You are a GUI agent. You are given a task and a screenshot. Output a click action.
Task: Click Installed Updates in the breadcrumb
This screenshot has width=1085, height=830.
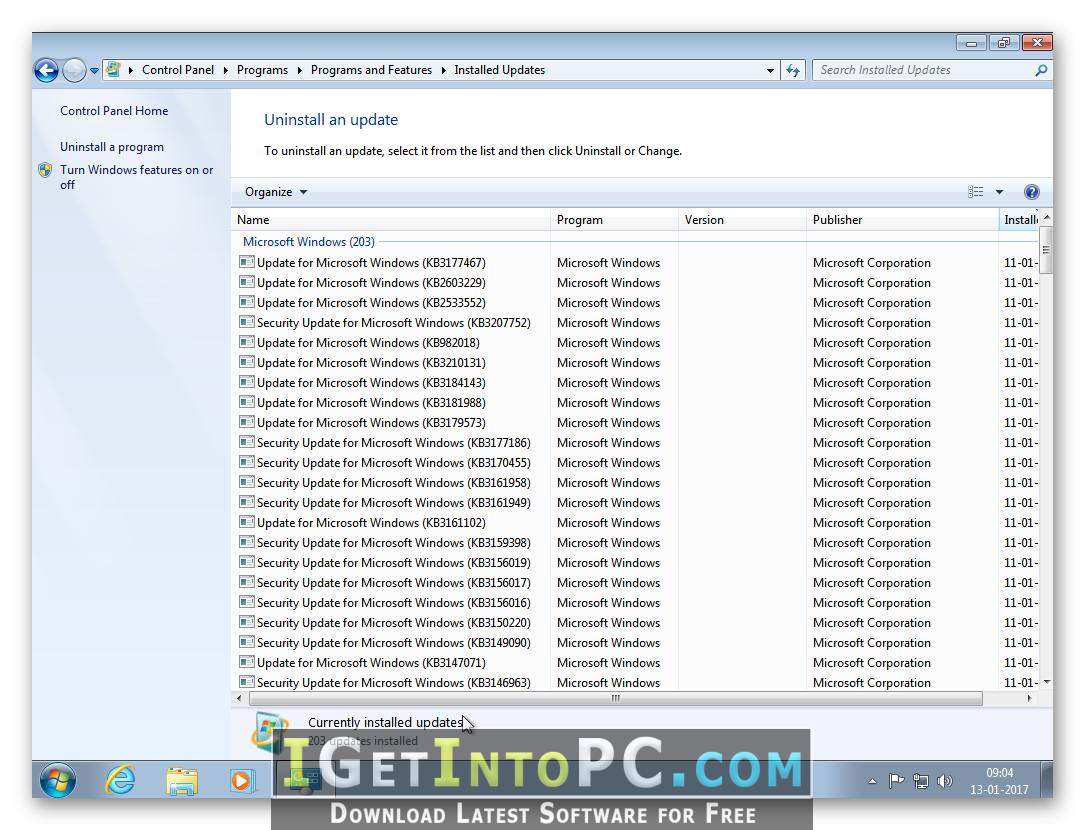click(500, 70)
